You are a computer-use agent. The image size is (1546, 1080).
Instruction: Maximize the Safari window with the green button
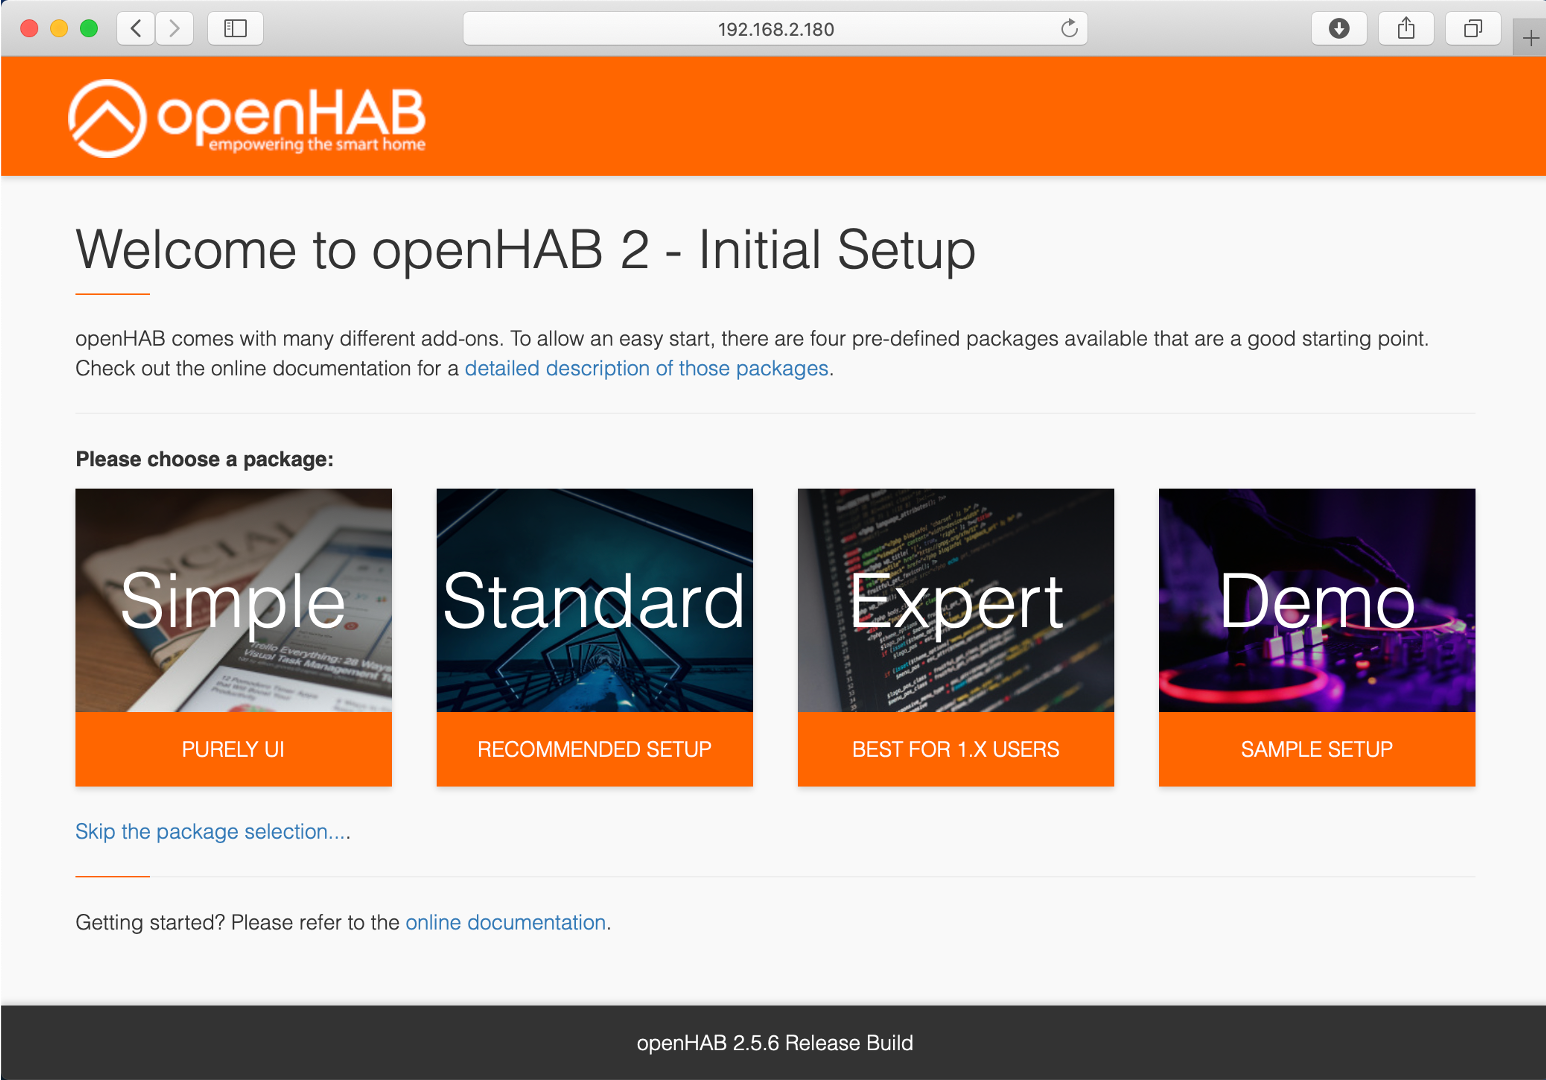coord(89,28)
